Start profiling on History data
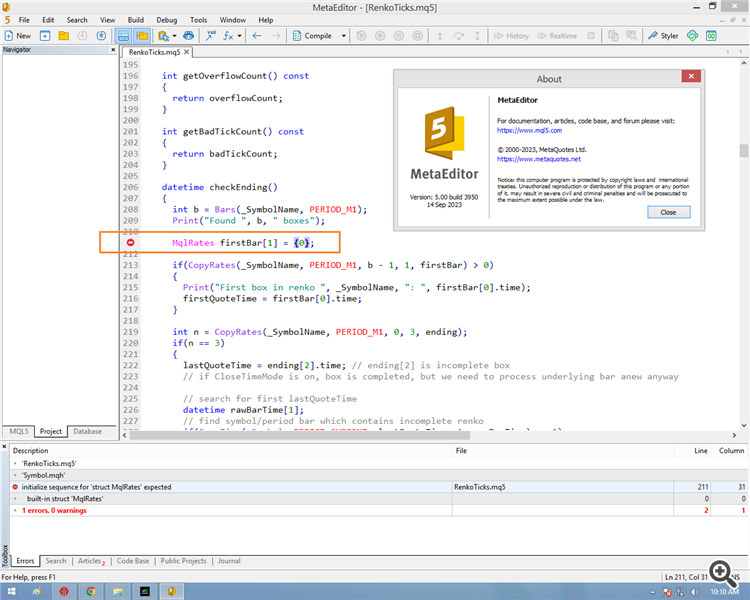The width and height of the screenshot is (750, 600). point(511,36)
